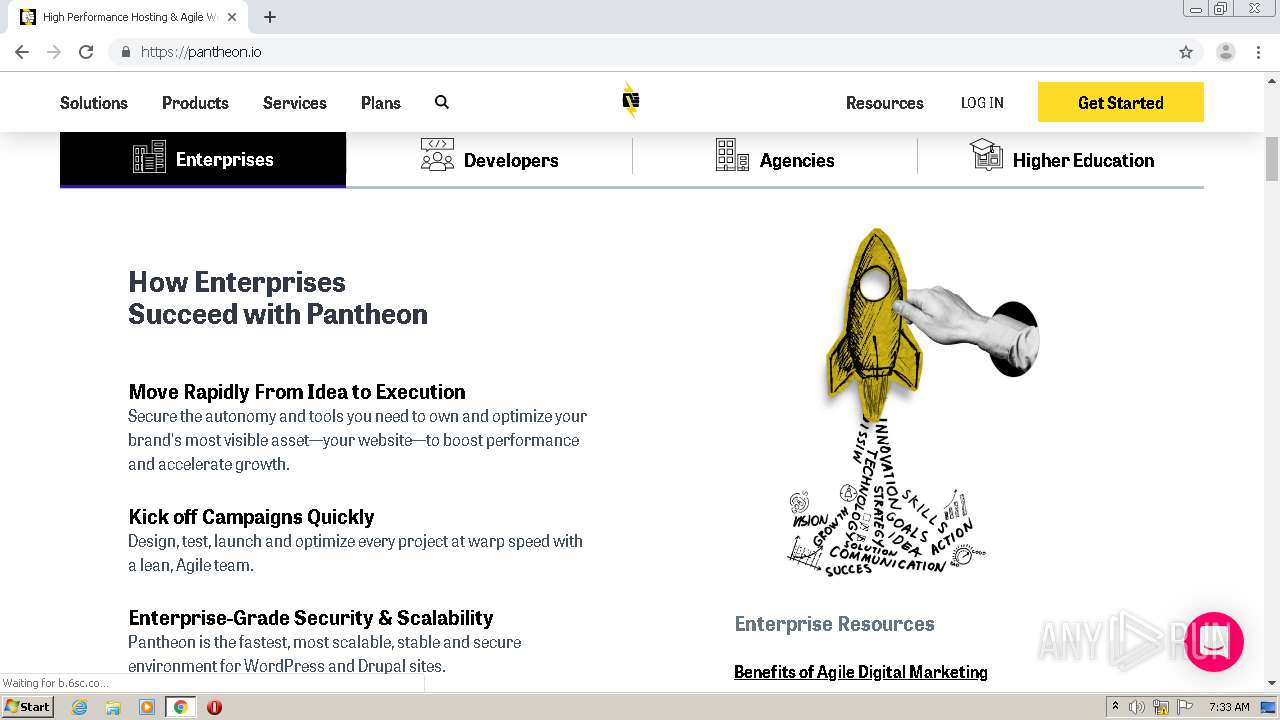Show hidden tray icons arrow

click(1115, 707)
